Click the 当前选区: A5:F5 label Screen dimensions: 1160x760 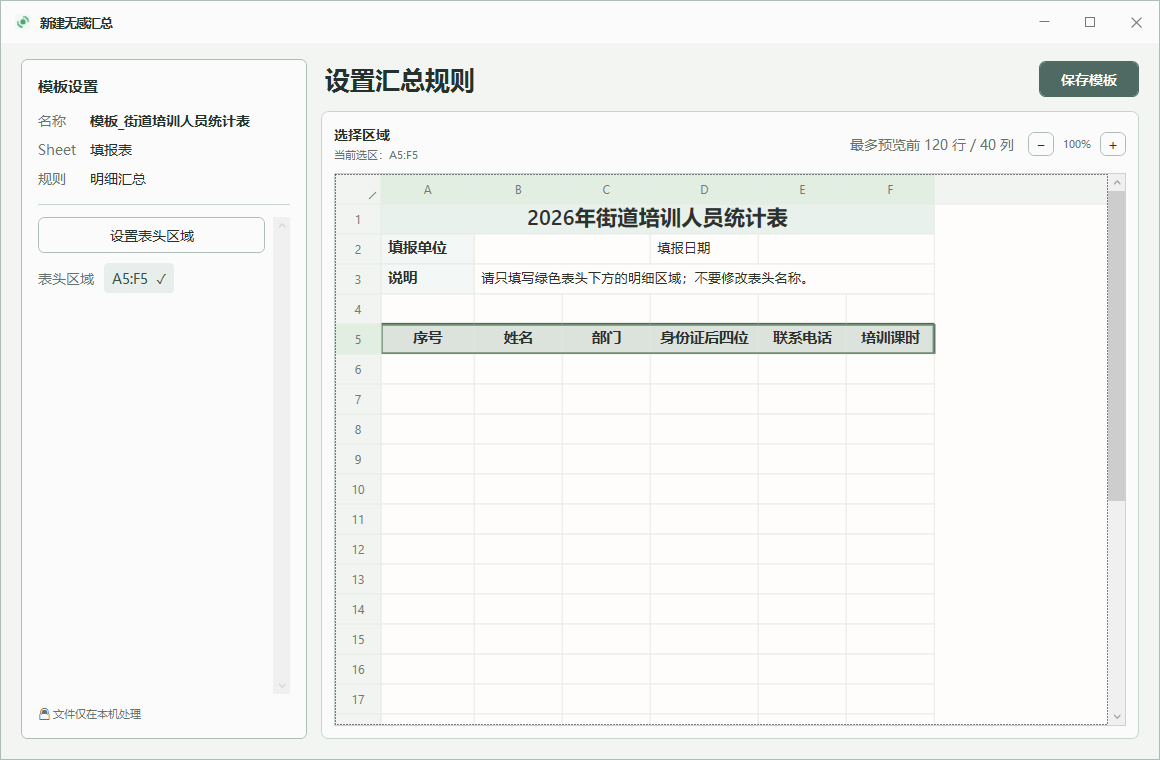(x=376, y=155)
